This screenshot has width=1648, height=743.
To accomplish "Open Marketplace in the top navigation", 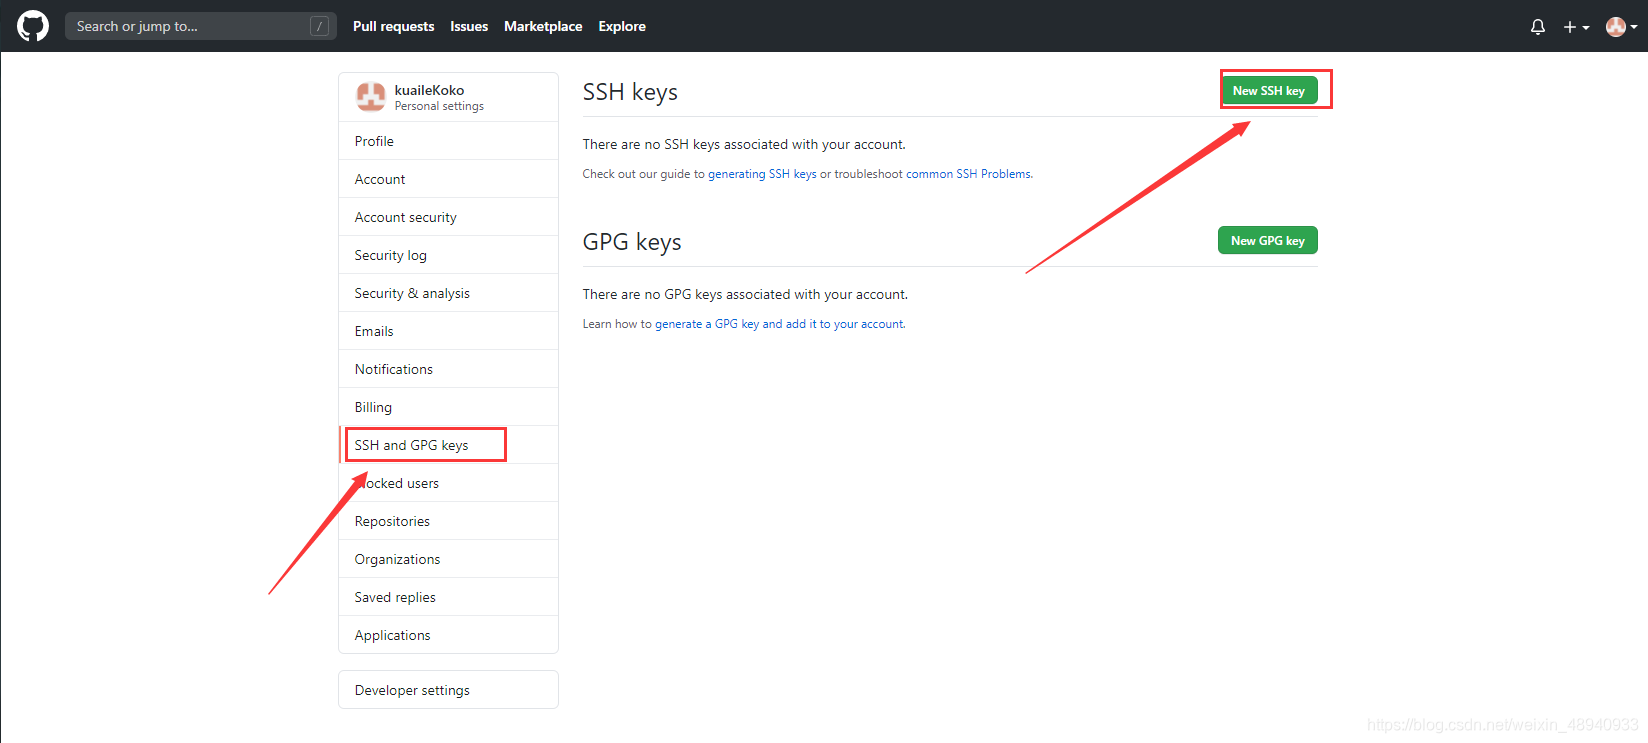I will (x=543, y=26).
